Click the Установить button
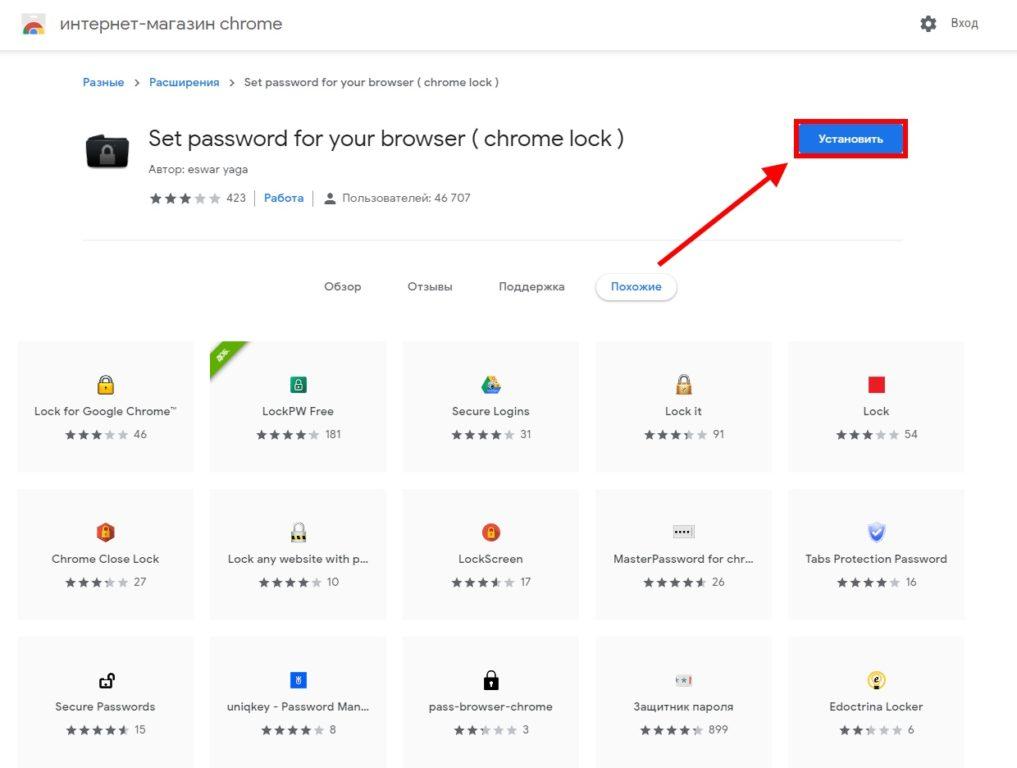Viewport: 1017px width, 768px height. [850, 140]
